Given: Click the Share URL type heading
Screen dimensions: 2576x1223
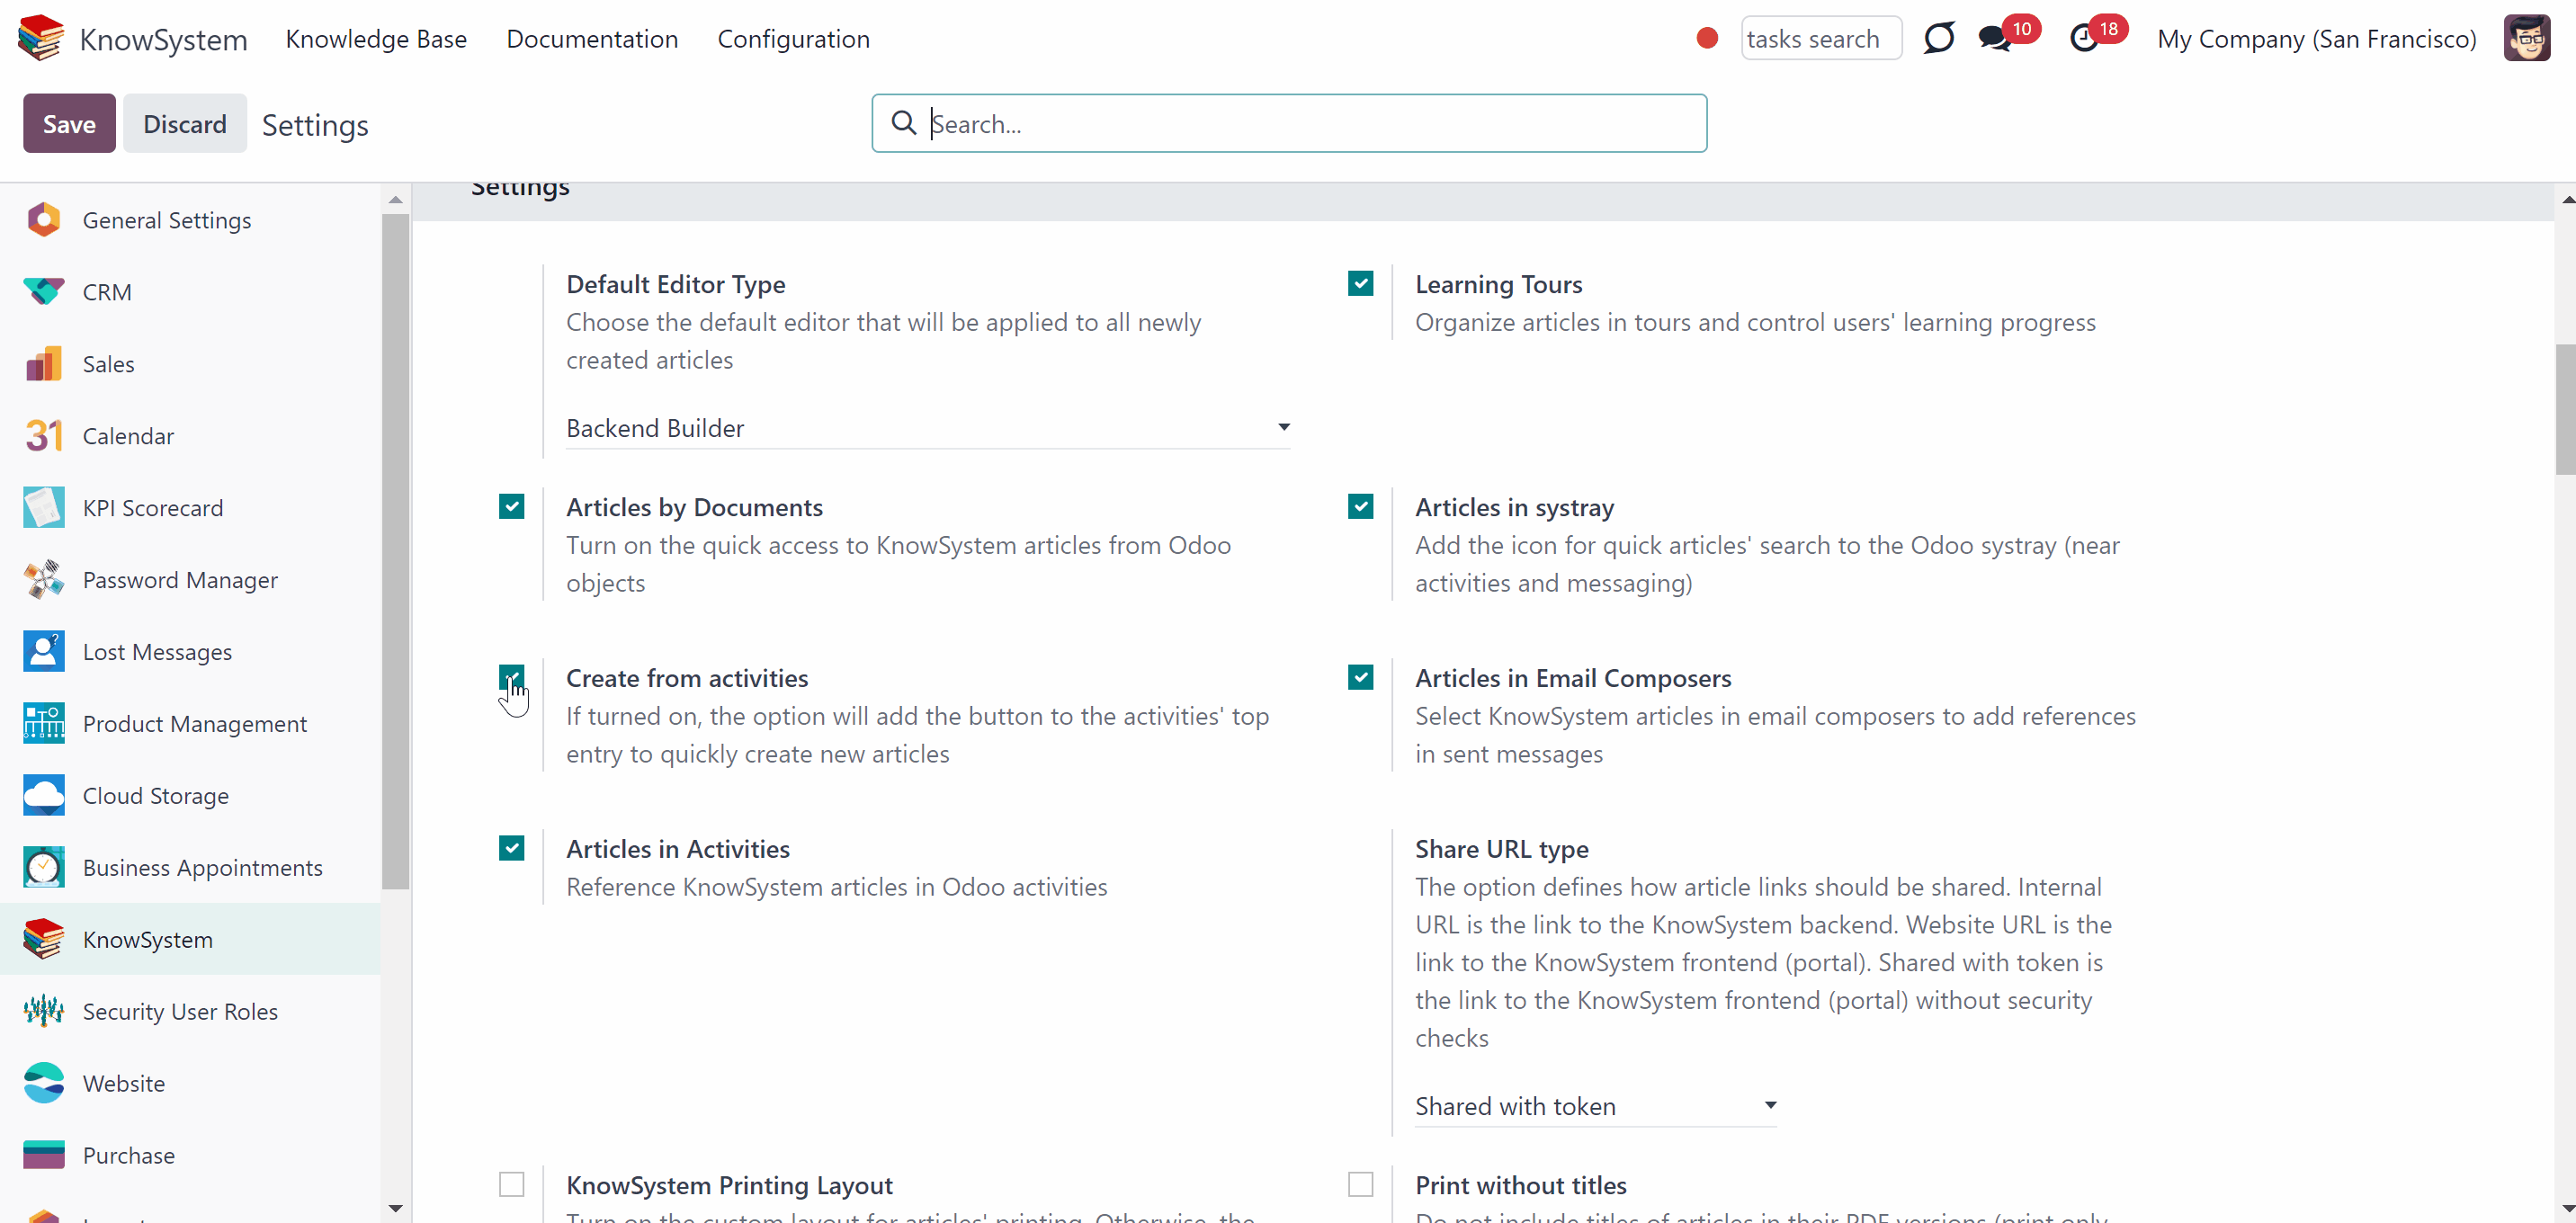Looking at the screenshot, I should pyautogui.click(x=1501, y=849).
